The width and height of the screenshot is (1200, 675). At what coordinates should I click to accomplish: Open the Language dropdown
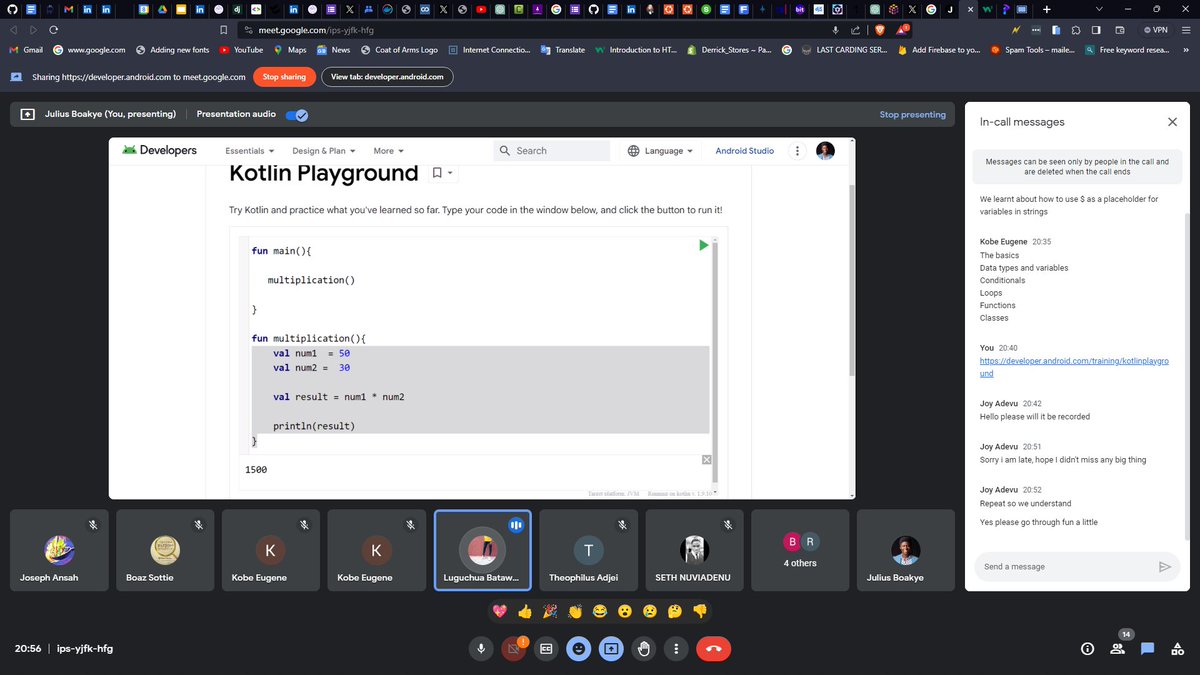(x=661, y=151)
